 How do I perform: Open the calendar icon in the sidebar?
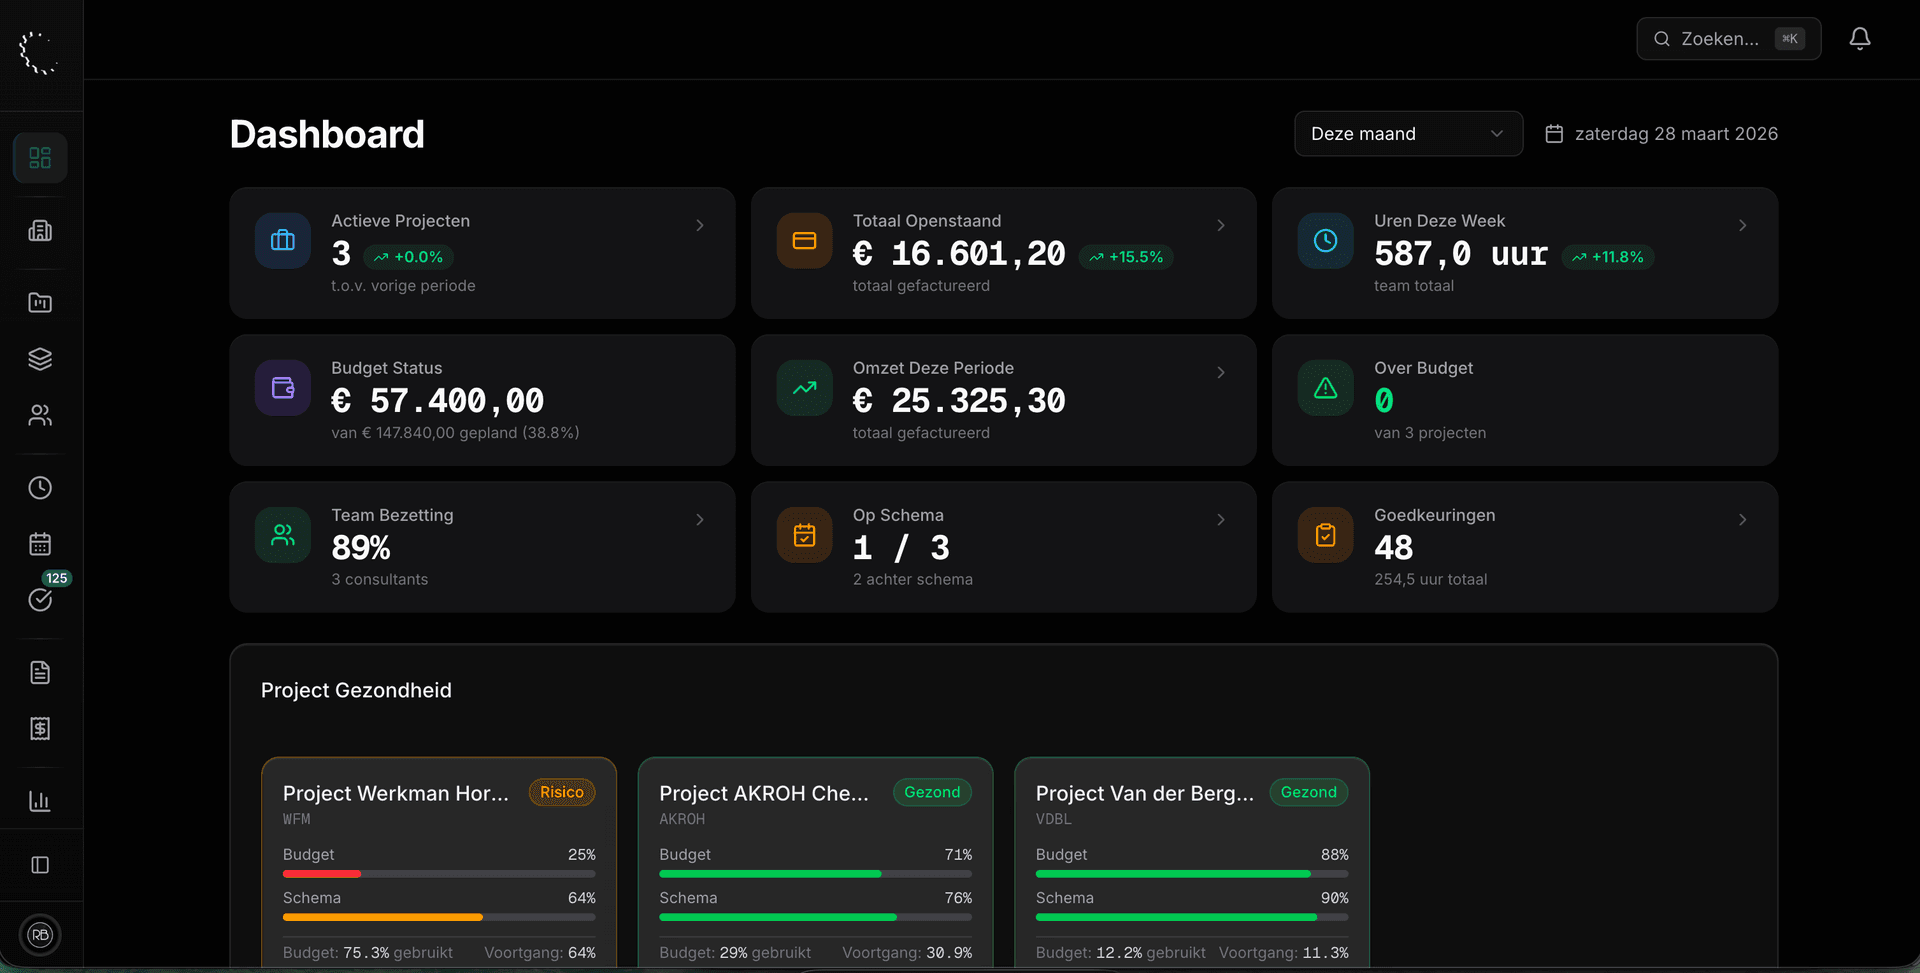[40, 543]
